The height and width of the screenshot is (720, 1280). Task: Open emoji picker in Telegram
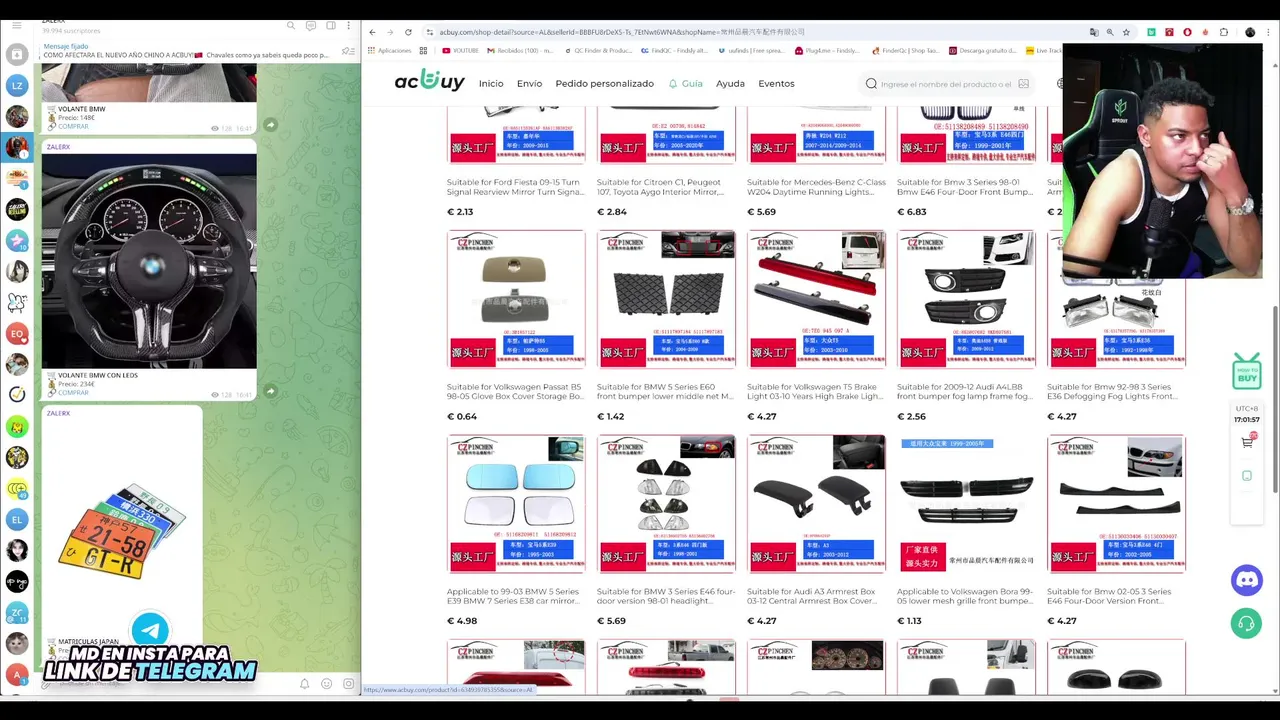tap(326, 684)
